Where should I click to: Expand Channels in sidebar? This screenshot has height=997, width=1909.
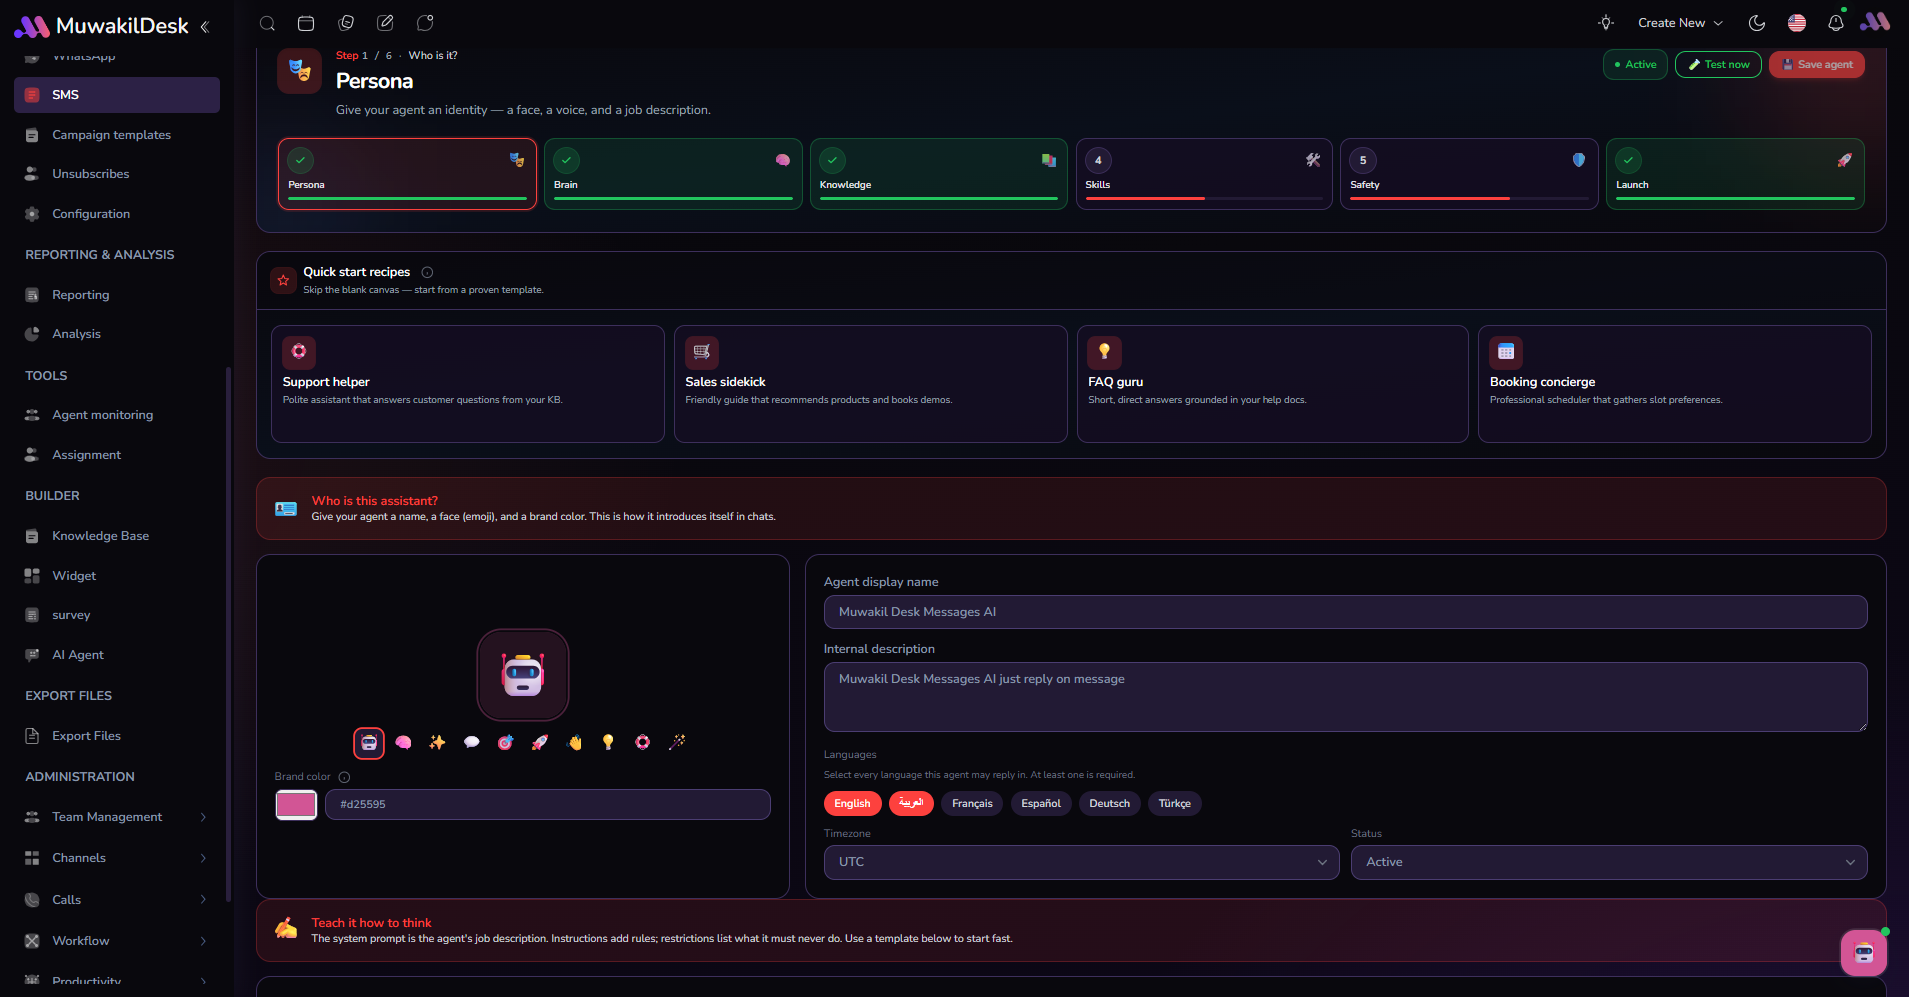click(x=117, y=858)
